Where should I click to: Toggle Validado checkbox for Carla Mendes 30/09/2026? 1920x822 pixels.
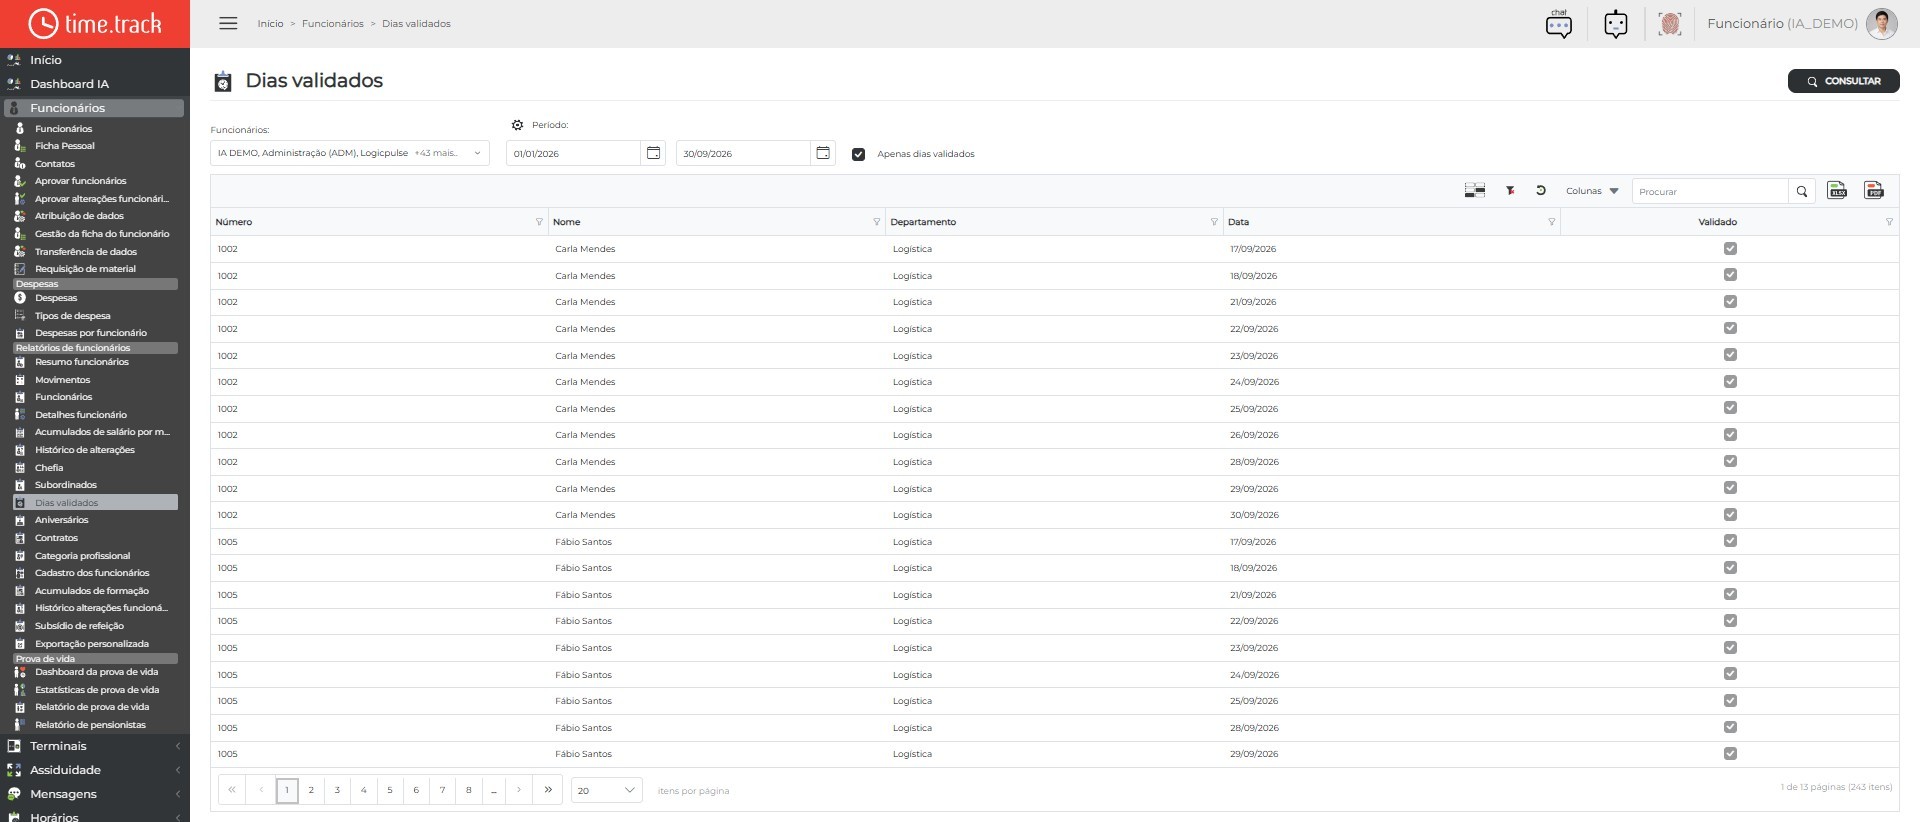point(1730,514)
